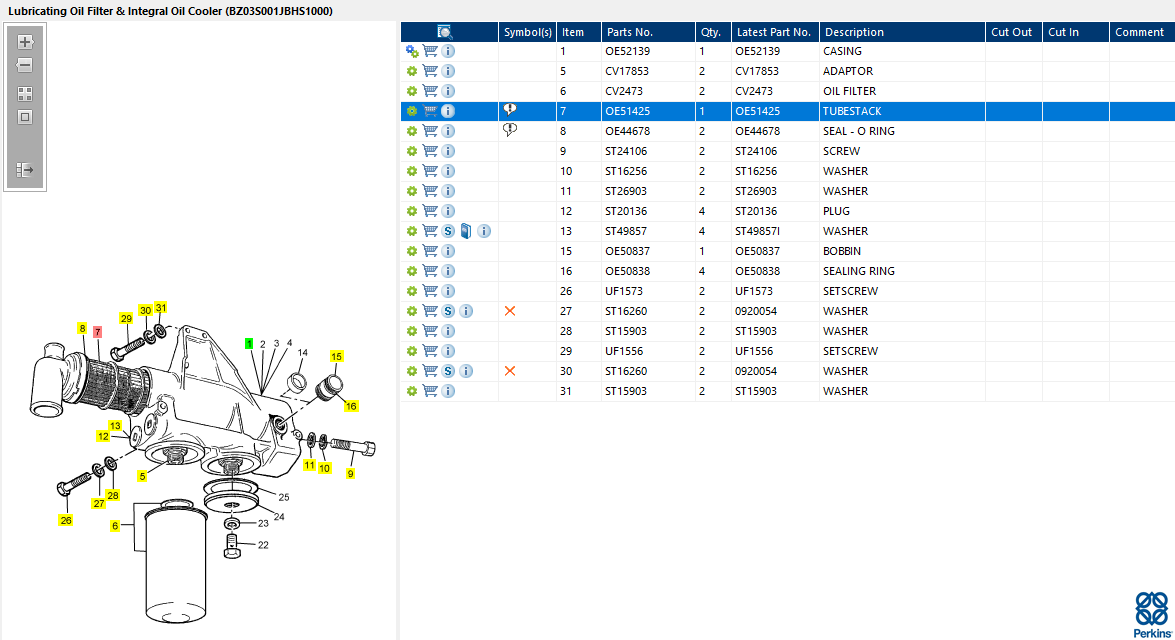Sort by the Qty. column header
Image resolution: width=1175 pixels, height=640 pixels.
[x=713, y=31]
